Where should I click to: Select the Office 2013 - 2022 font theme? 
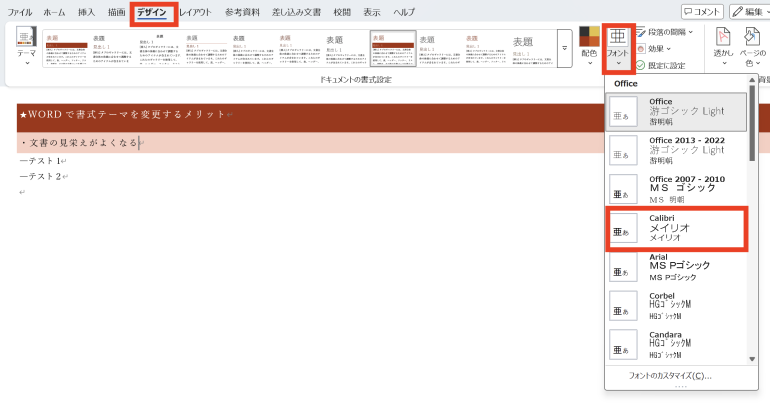click(x=676, y=150)
